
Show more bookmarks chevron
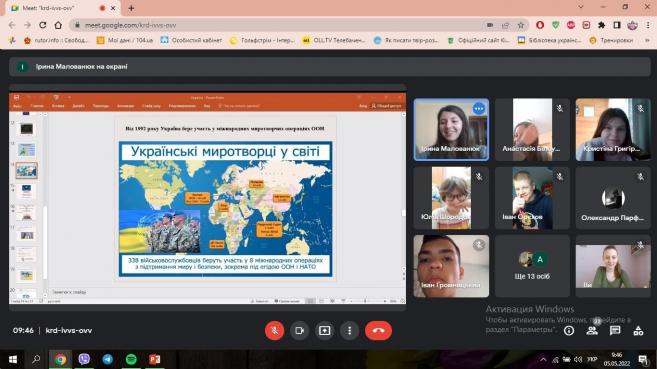(x=648, y=40)
